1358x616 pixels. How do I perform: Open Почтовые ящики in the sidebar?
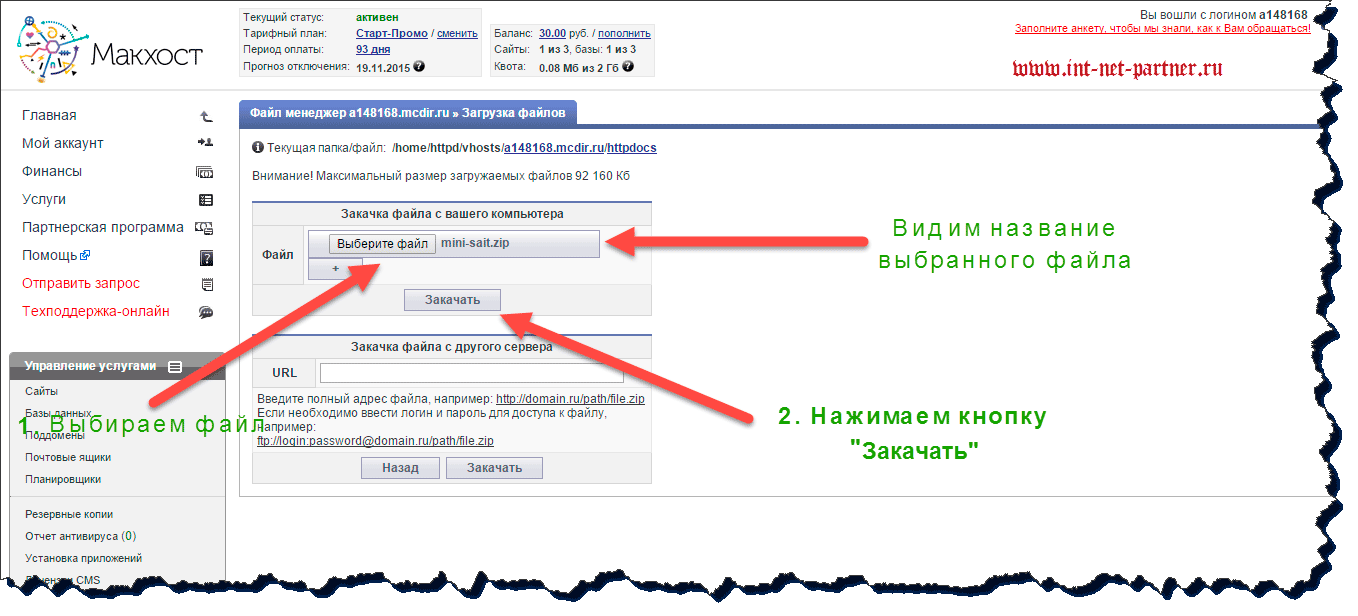[68, 457]
